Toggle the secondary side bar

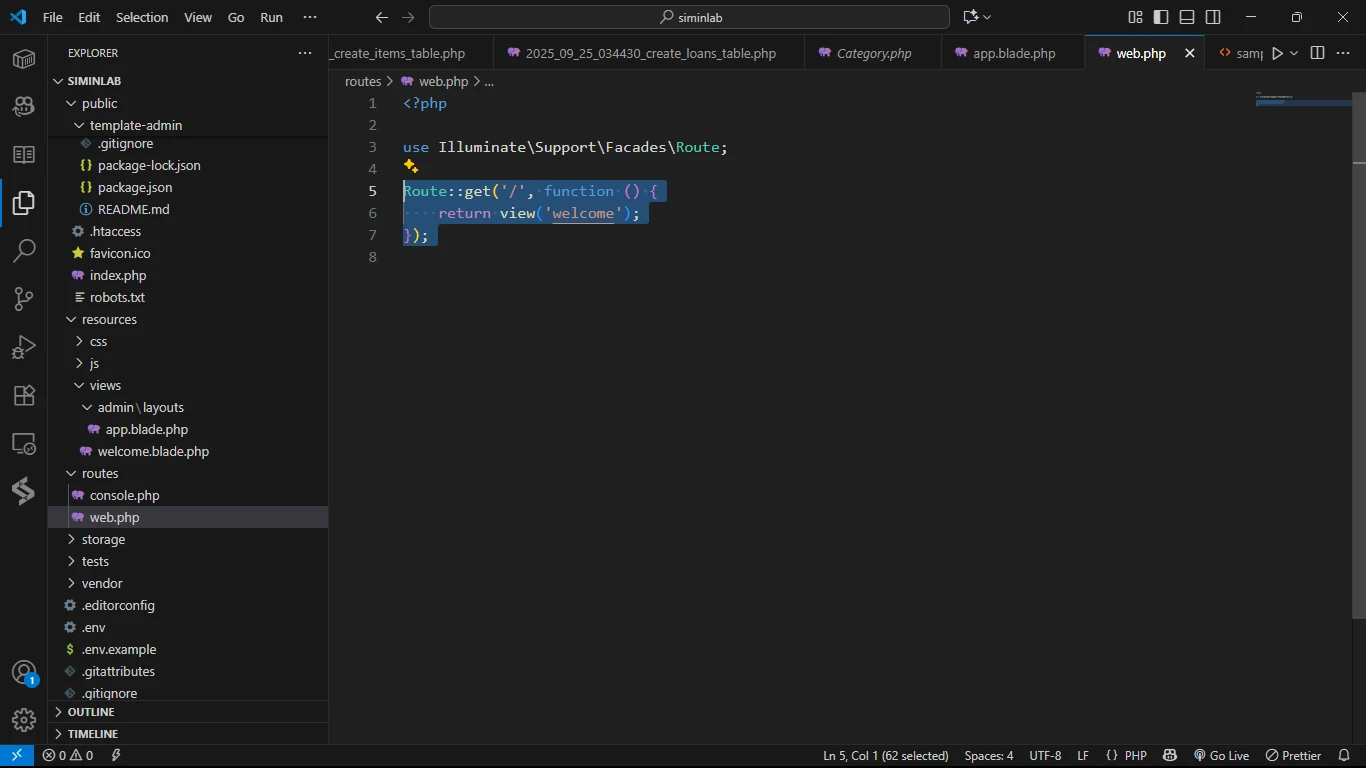pos(1213,17)
